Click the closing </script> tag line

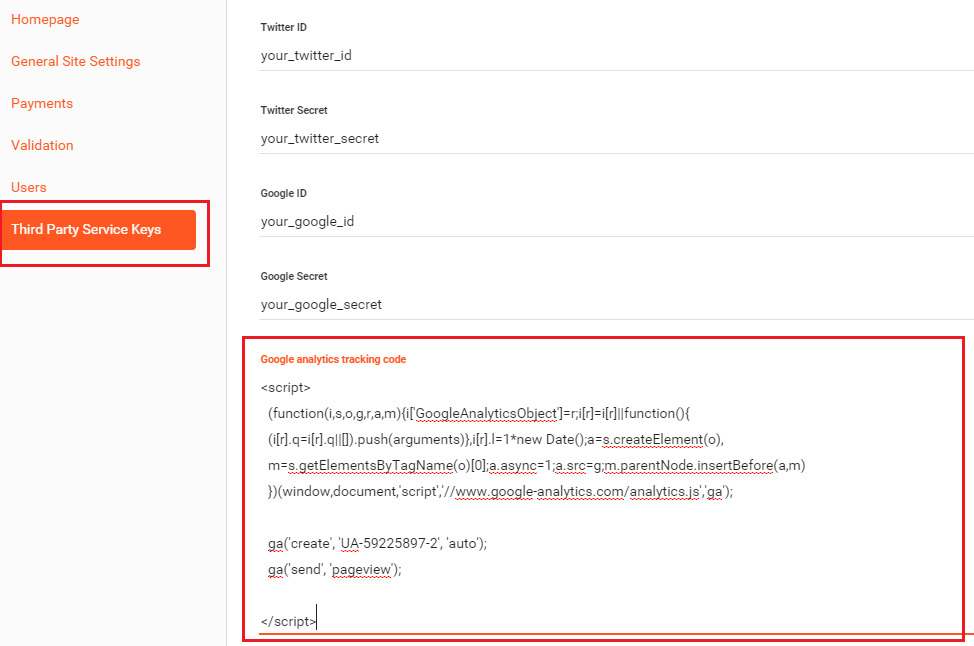tap(288, 621)
